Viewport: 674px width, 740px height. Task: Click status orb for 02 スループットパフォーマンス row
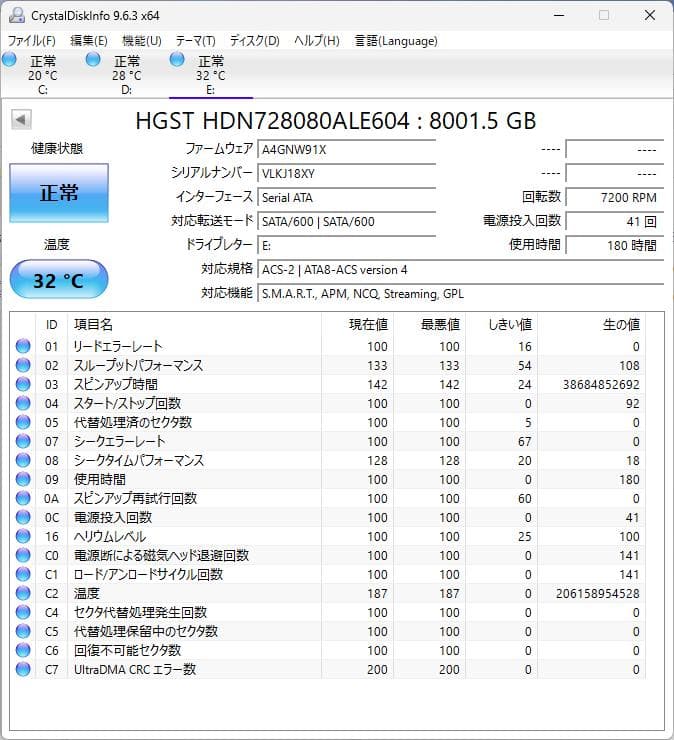point(23,365)
